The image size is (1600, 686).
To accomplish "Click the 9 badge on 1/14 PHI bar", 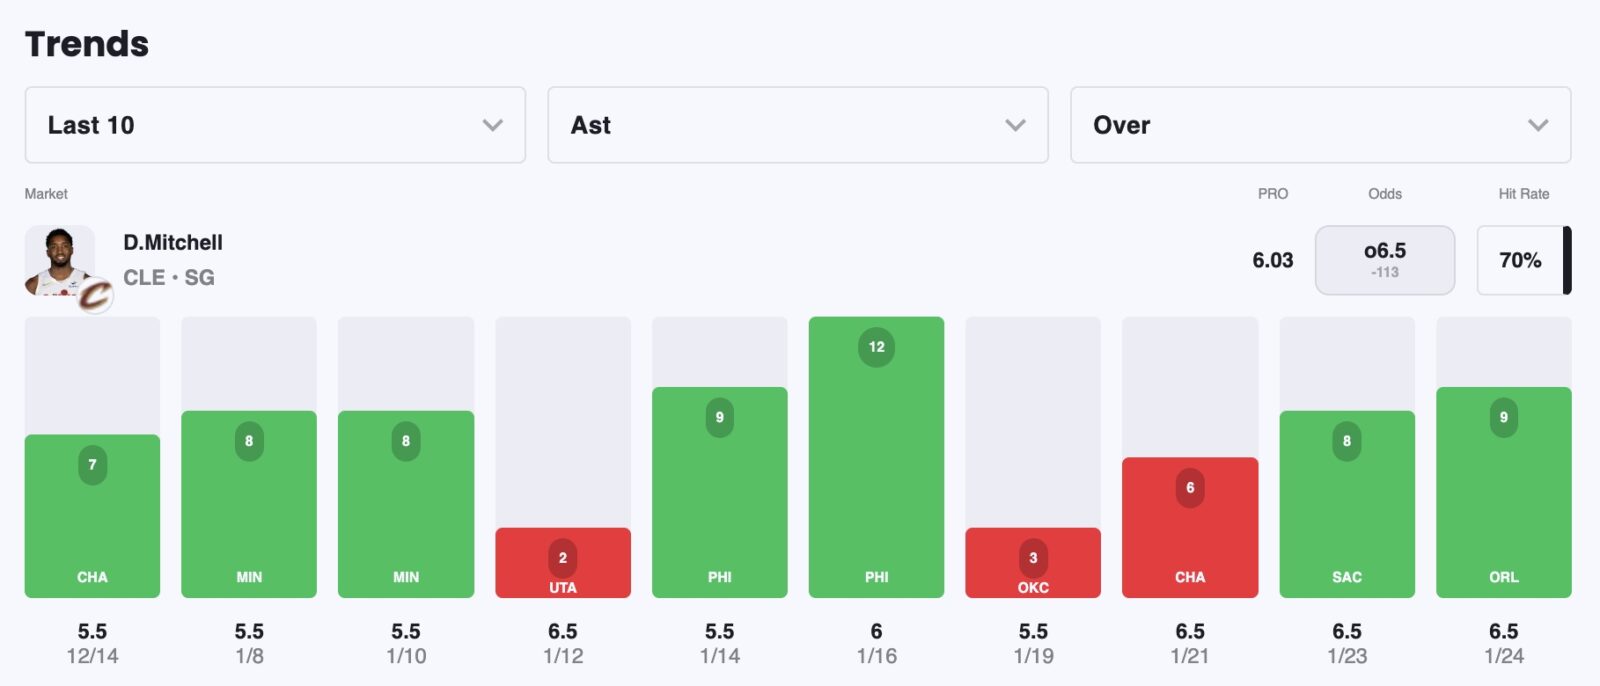I will 719,418.
